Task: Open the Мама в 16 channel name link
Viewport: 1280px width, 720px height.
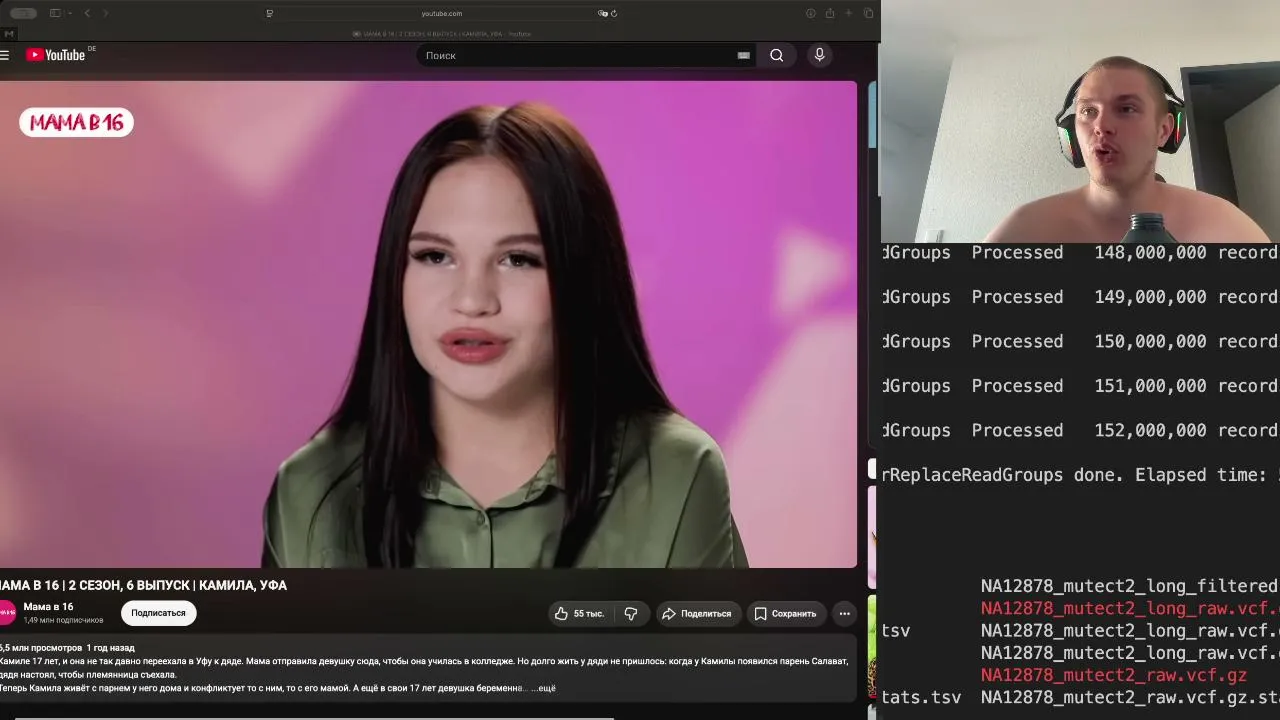Action: point(48,607)
